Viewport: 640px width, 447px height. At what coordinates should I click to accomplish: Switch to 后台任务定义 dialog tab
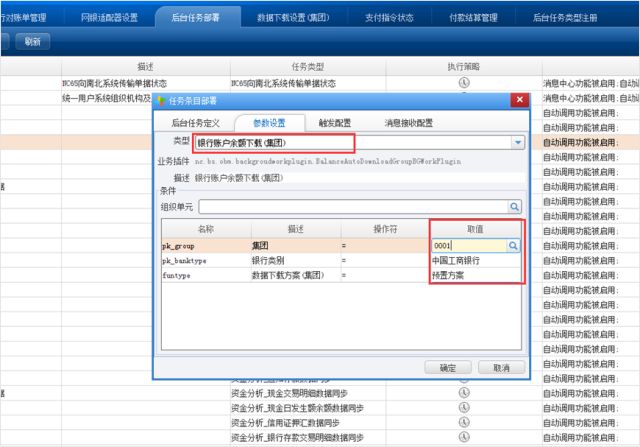(x=195, y=123)
